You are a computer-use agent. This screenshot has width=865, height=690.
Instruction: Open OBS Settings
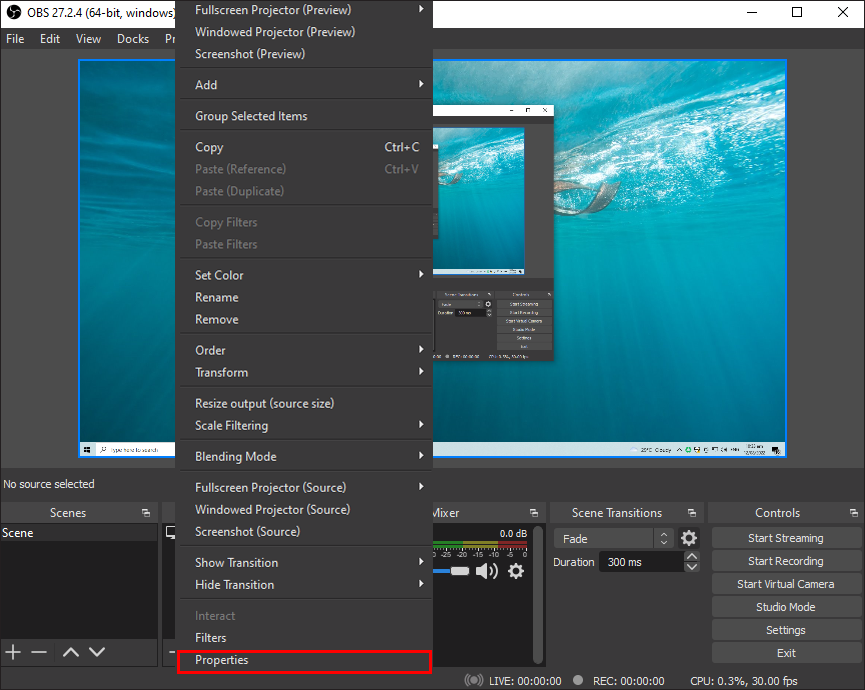tap(785, 629)
